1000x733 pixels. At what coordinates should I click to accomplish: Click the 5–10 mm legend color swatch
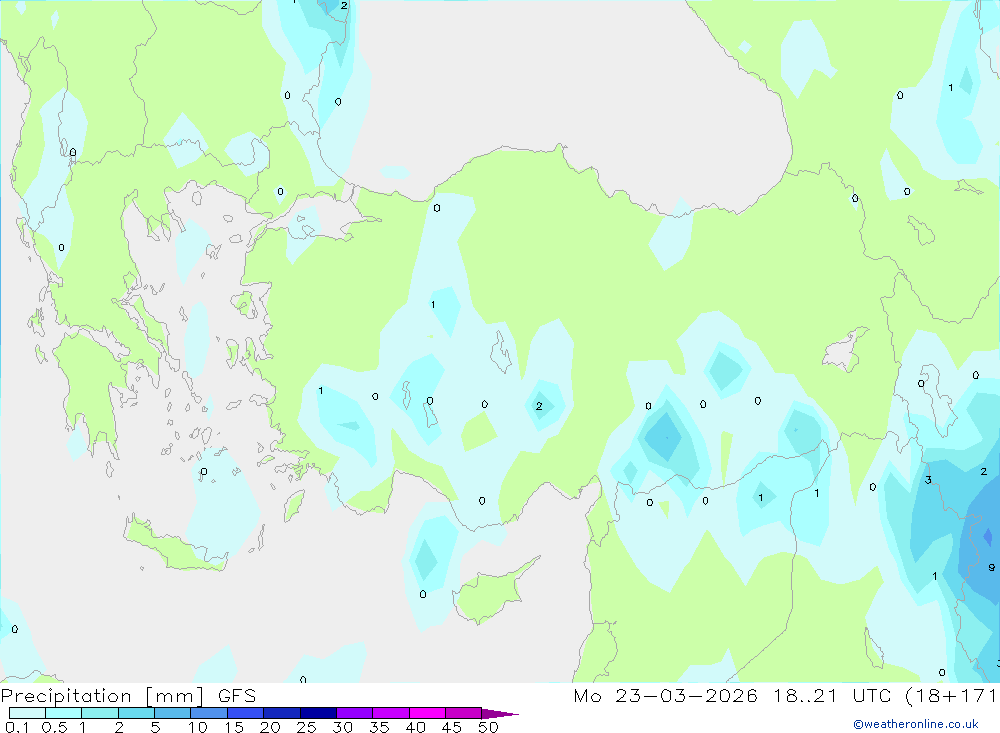(x=172, y=713)
